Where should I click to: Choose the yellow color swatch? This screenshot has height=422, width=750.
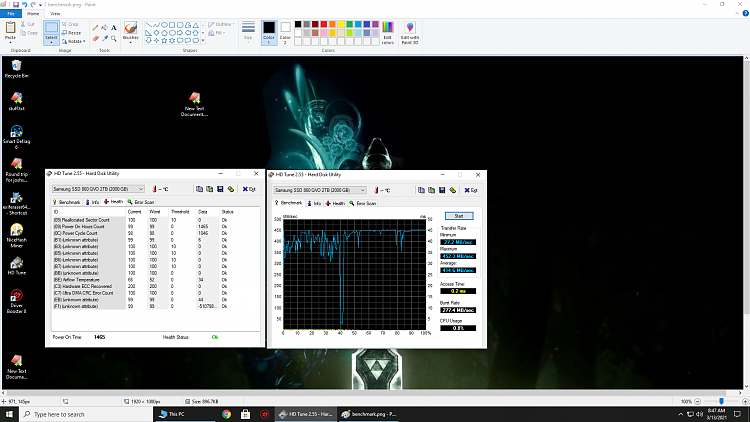(x=341, y=24)
